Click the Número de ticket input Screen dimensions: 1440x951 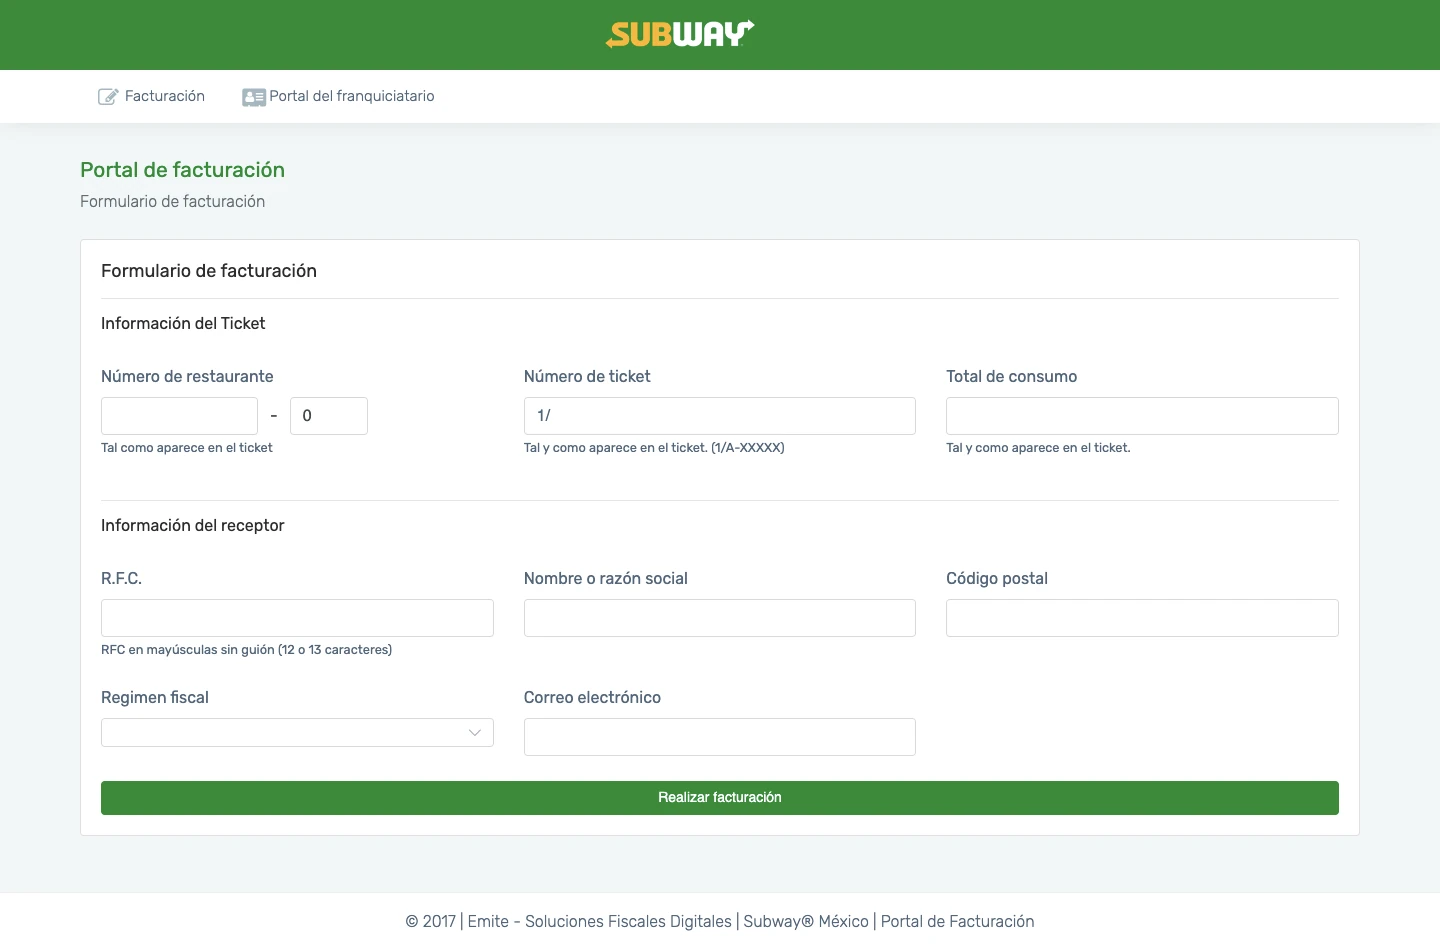tap(720, 416)
